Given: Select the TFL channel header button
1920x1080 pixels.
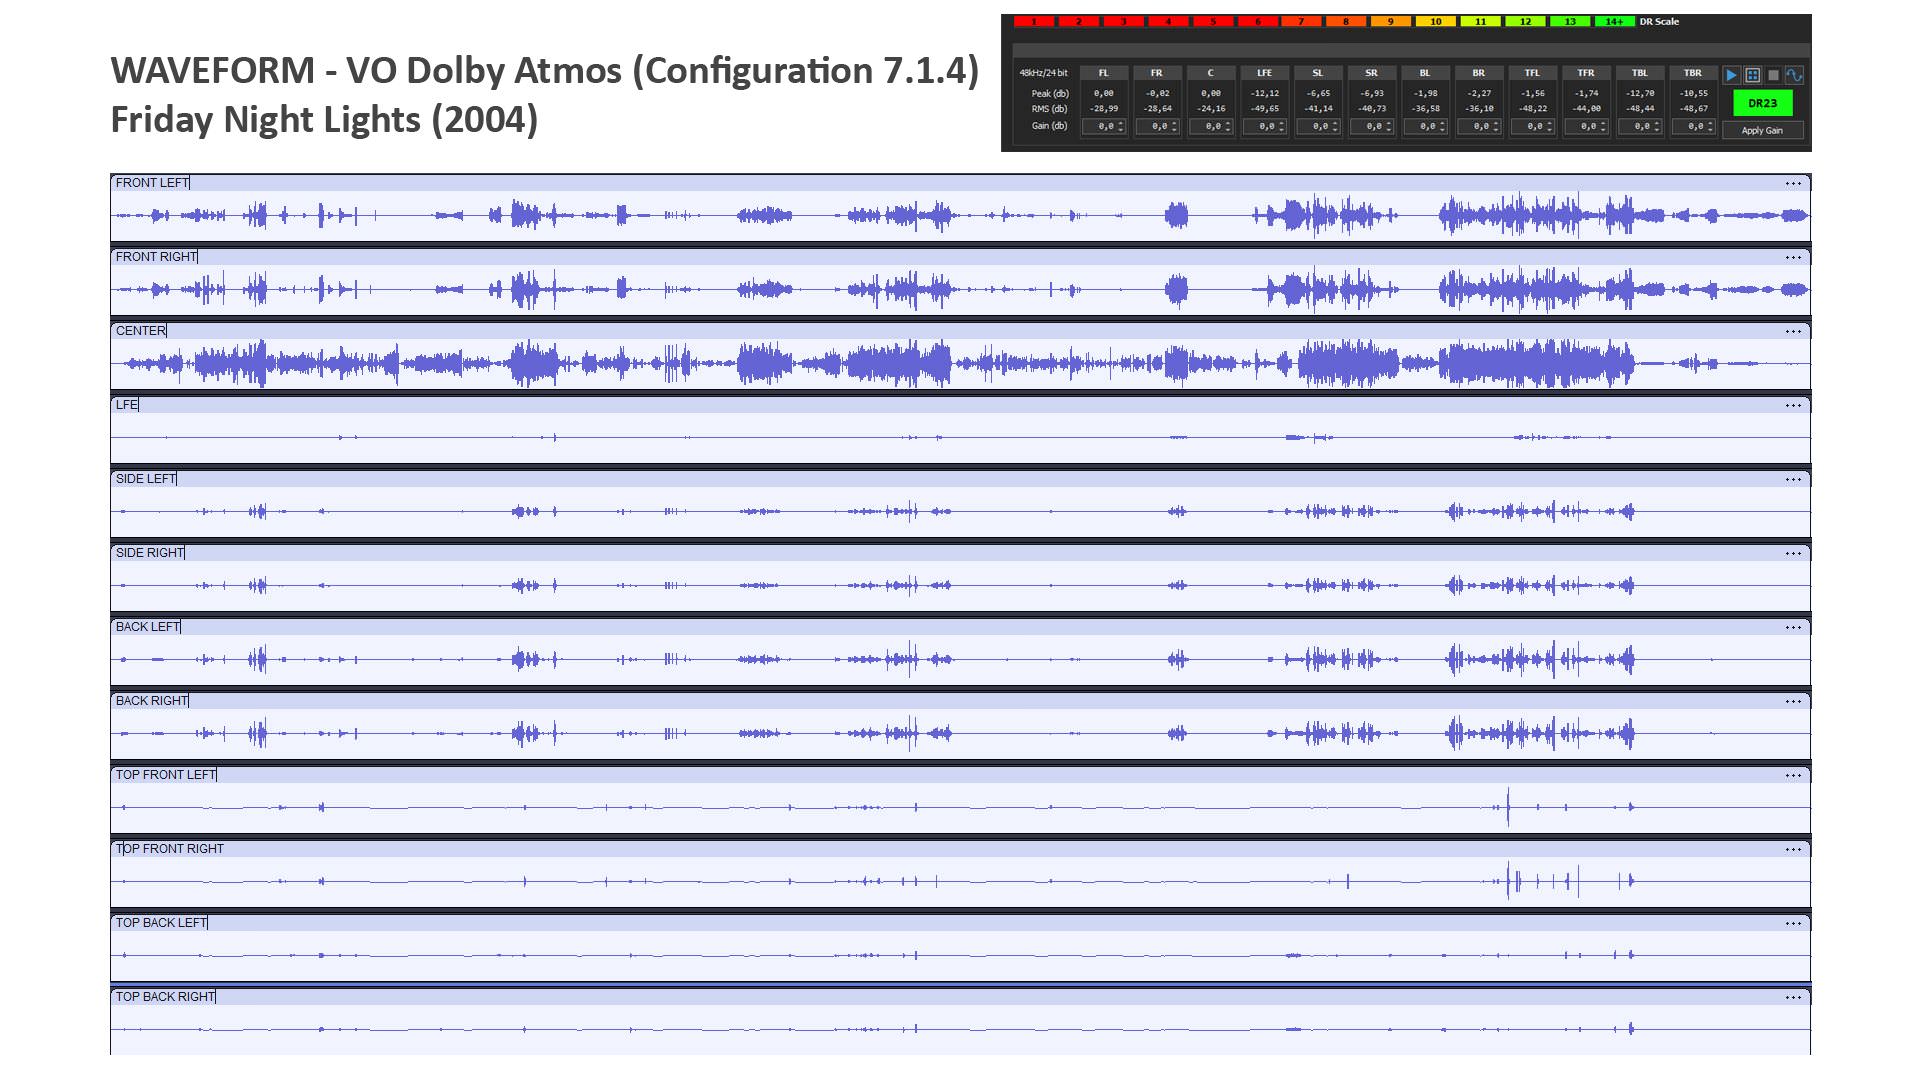Looking at the screenshot, I should (1533, 73).
